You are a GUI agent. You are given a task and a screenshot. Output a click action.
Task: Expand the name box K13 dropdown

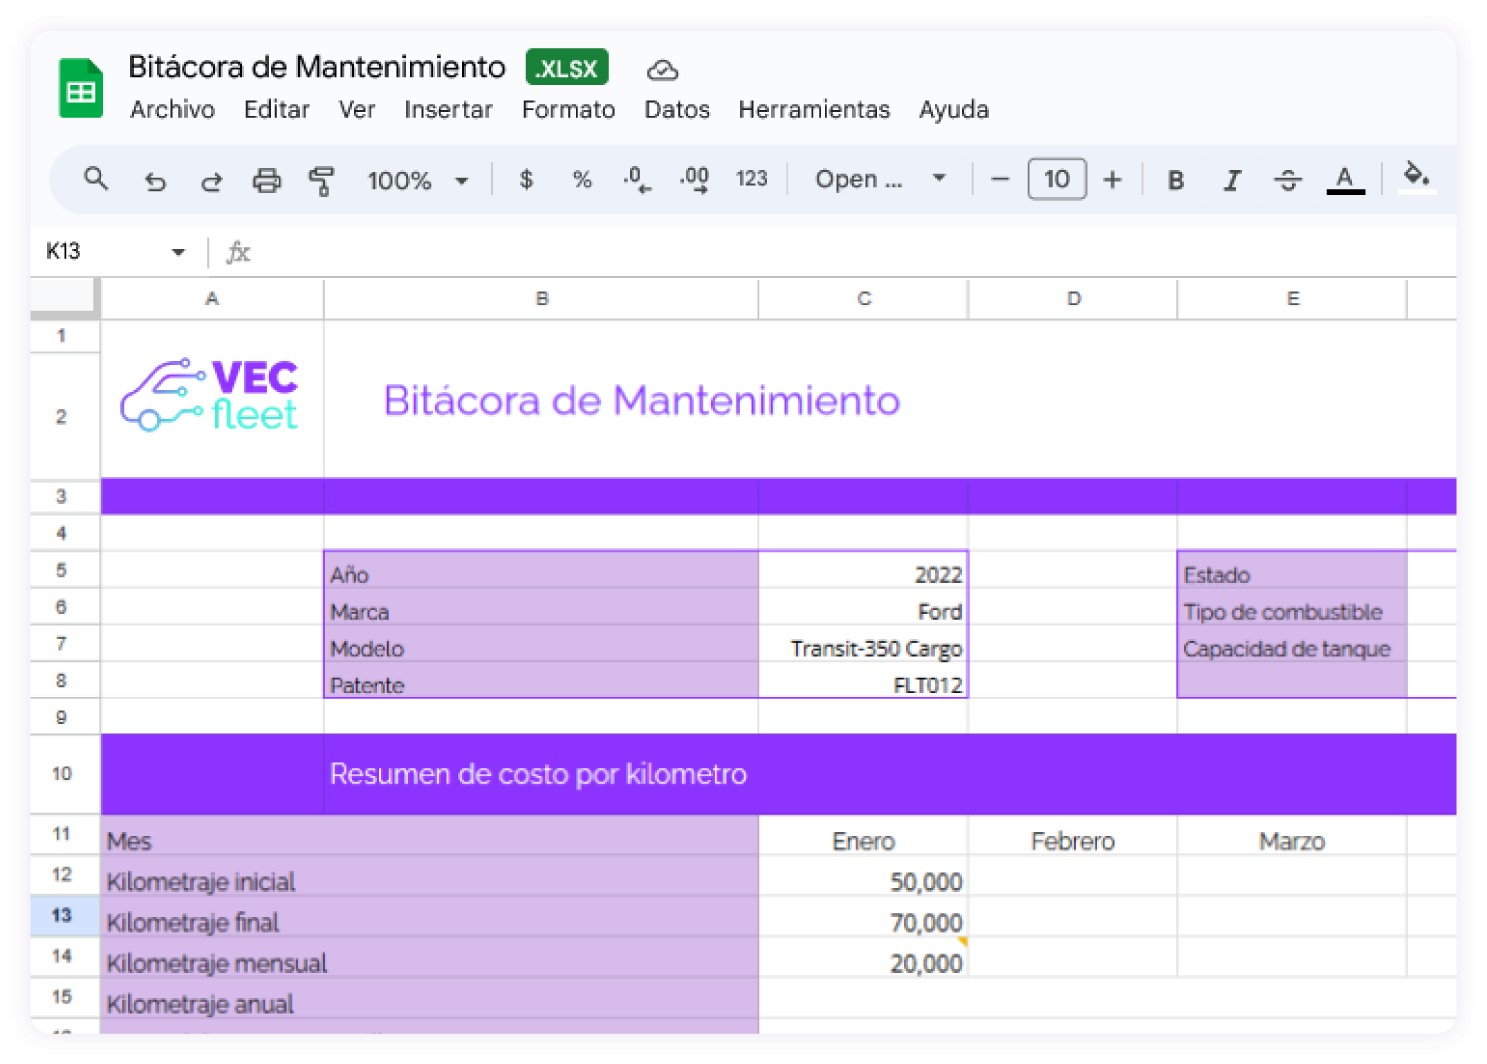pos(178,252)
